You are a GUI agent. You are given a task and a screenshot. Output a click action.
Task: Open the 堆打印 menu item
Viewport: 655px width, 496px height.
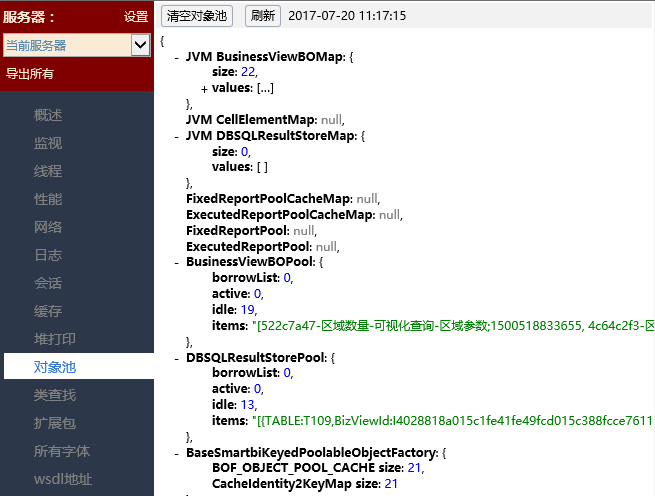(55, 339)
